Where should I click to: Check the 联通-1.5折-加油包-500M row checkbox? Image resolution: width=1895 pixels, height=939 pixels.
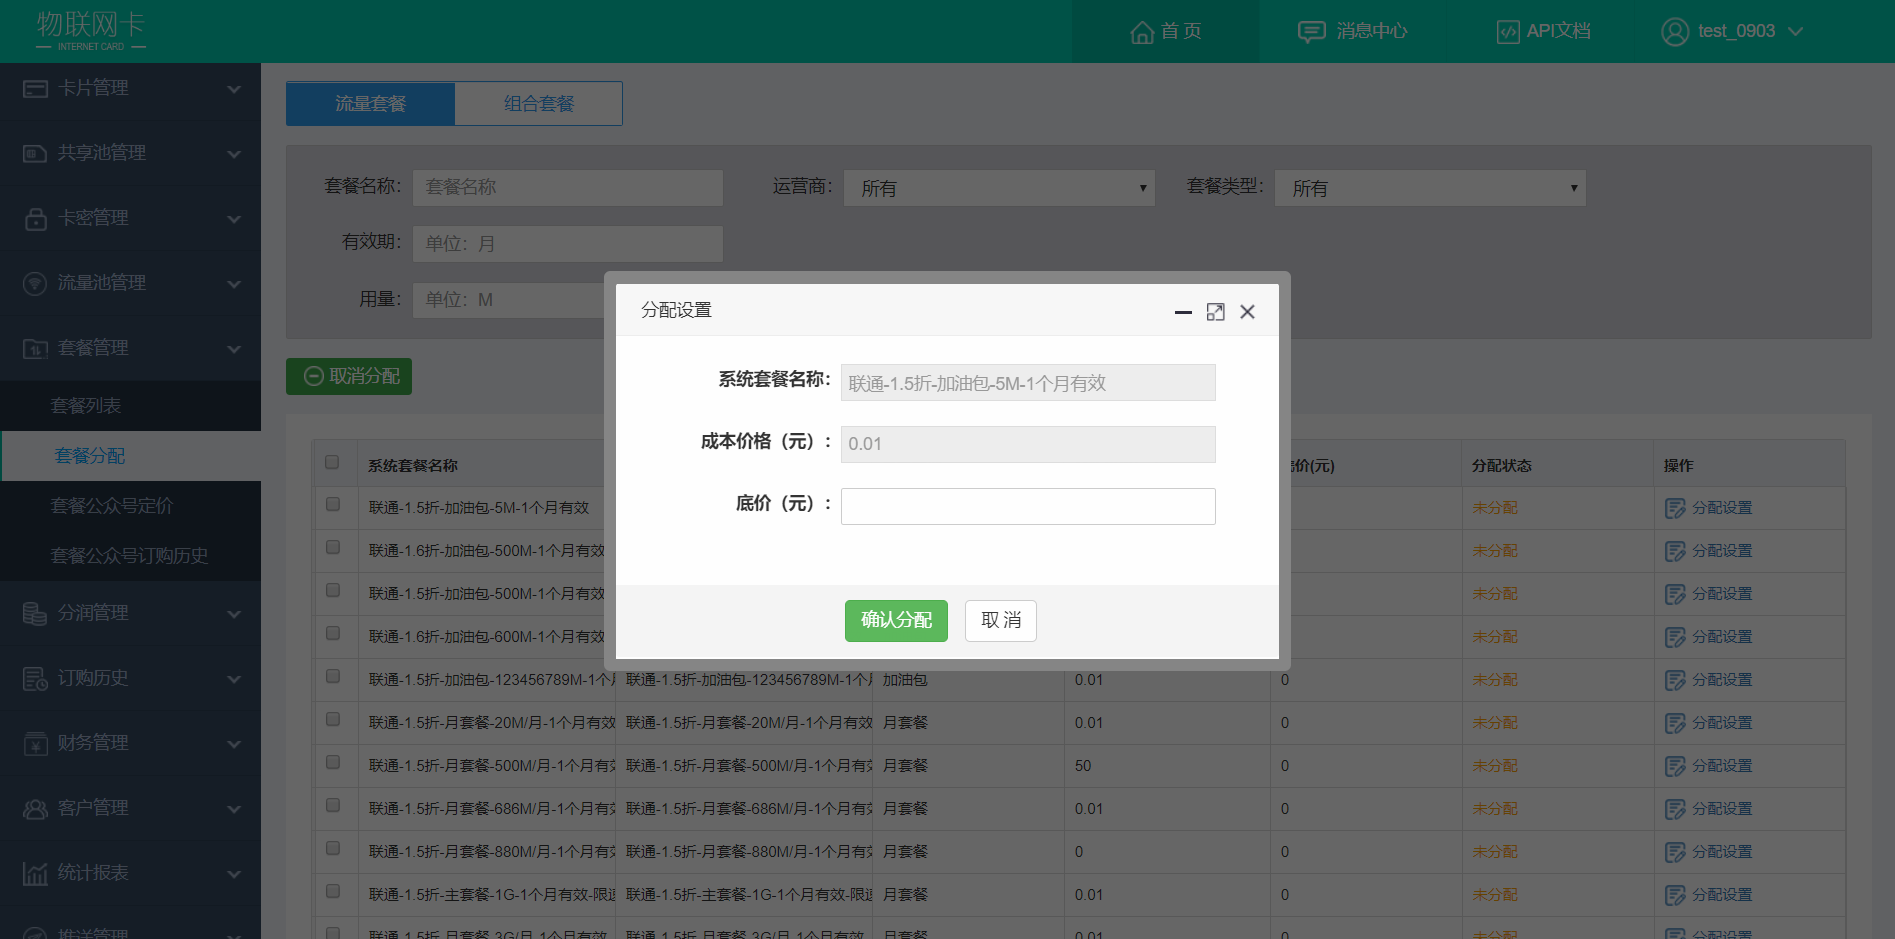(333, 590)
